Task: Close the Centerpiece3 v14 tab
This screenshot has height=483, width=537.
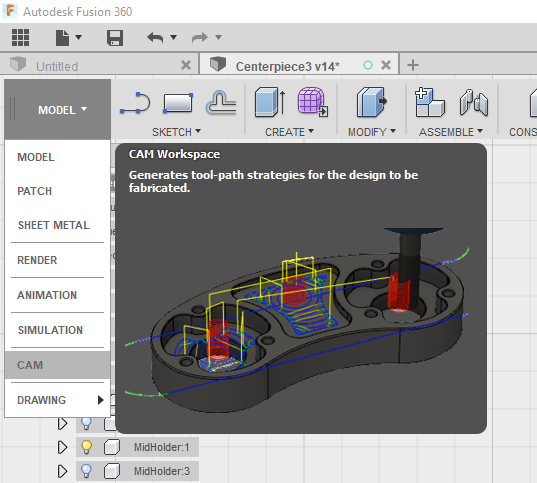Action: pyautogui.click(x=386, y=65)
